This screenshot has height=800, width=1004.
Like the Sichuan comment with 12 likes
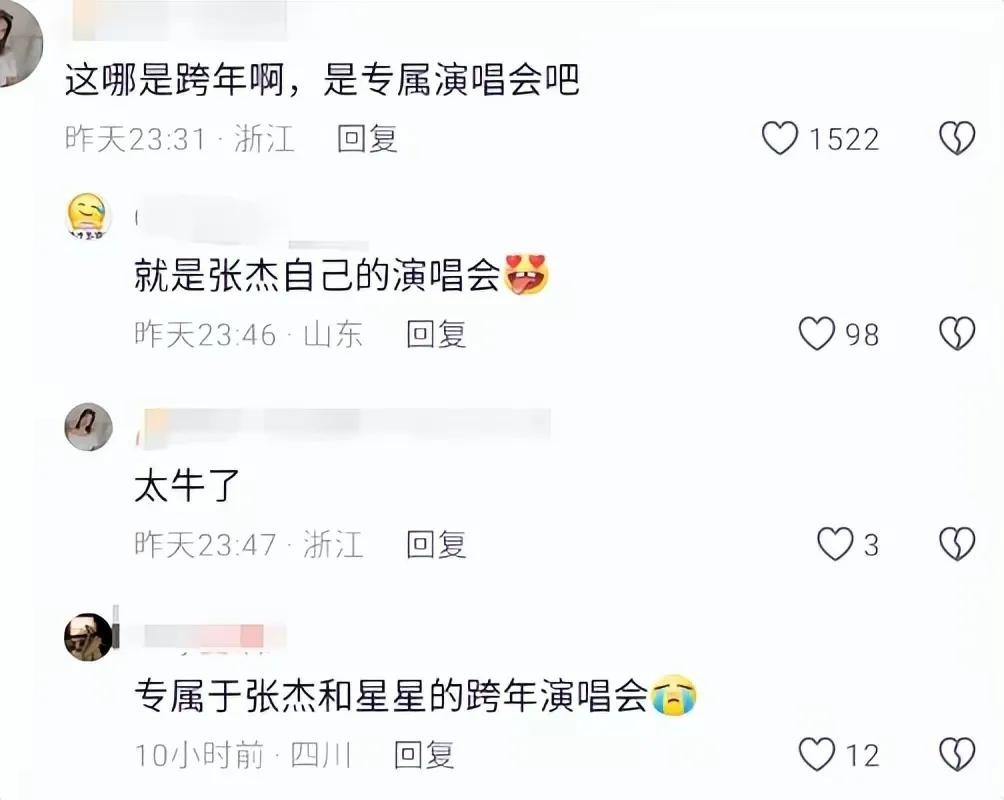817,754
